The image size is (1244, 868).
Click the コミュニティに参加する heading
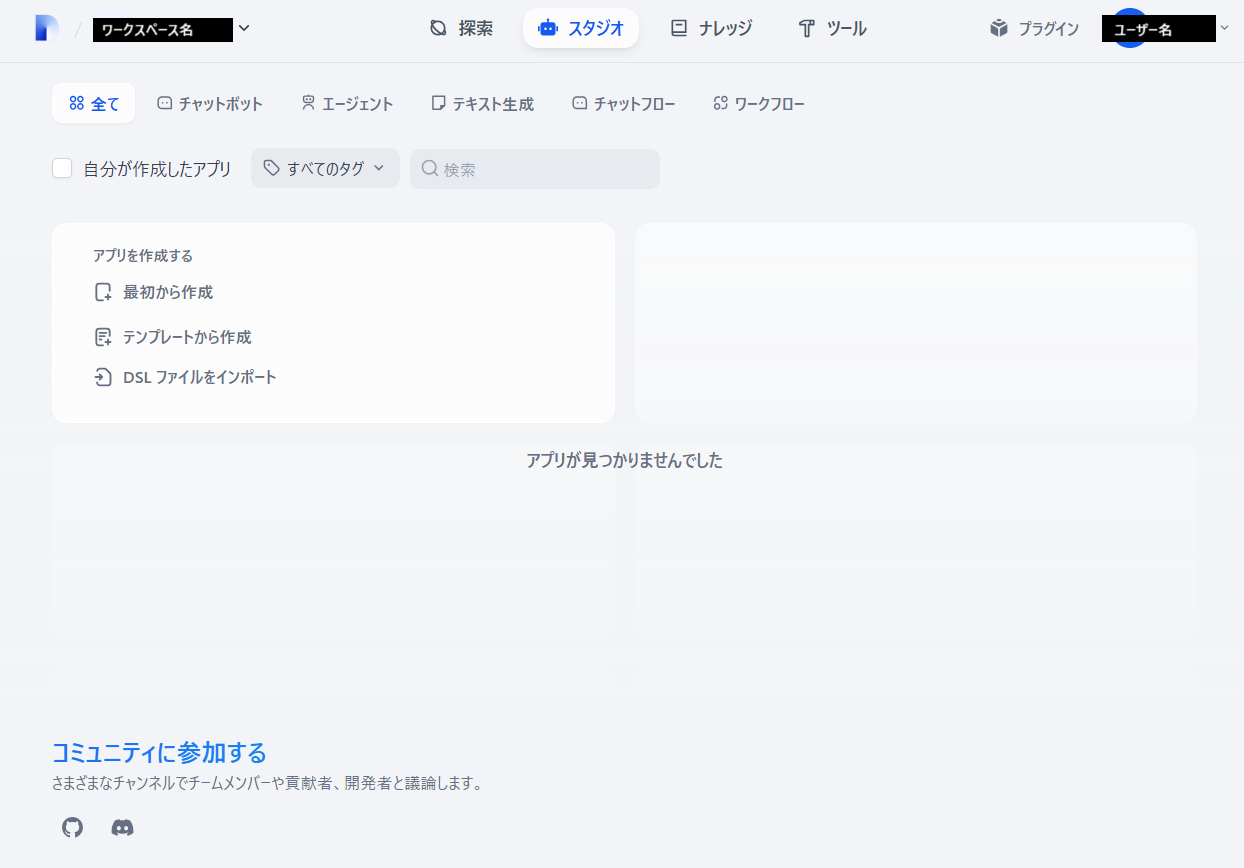pos(159,752)
